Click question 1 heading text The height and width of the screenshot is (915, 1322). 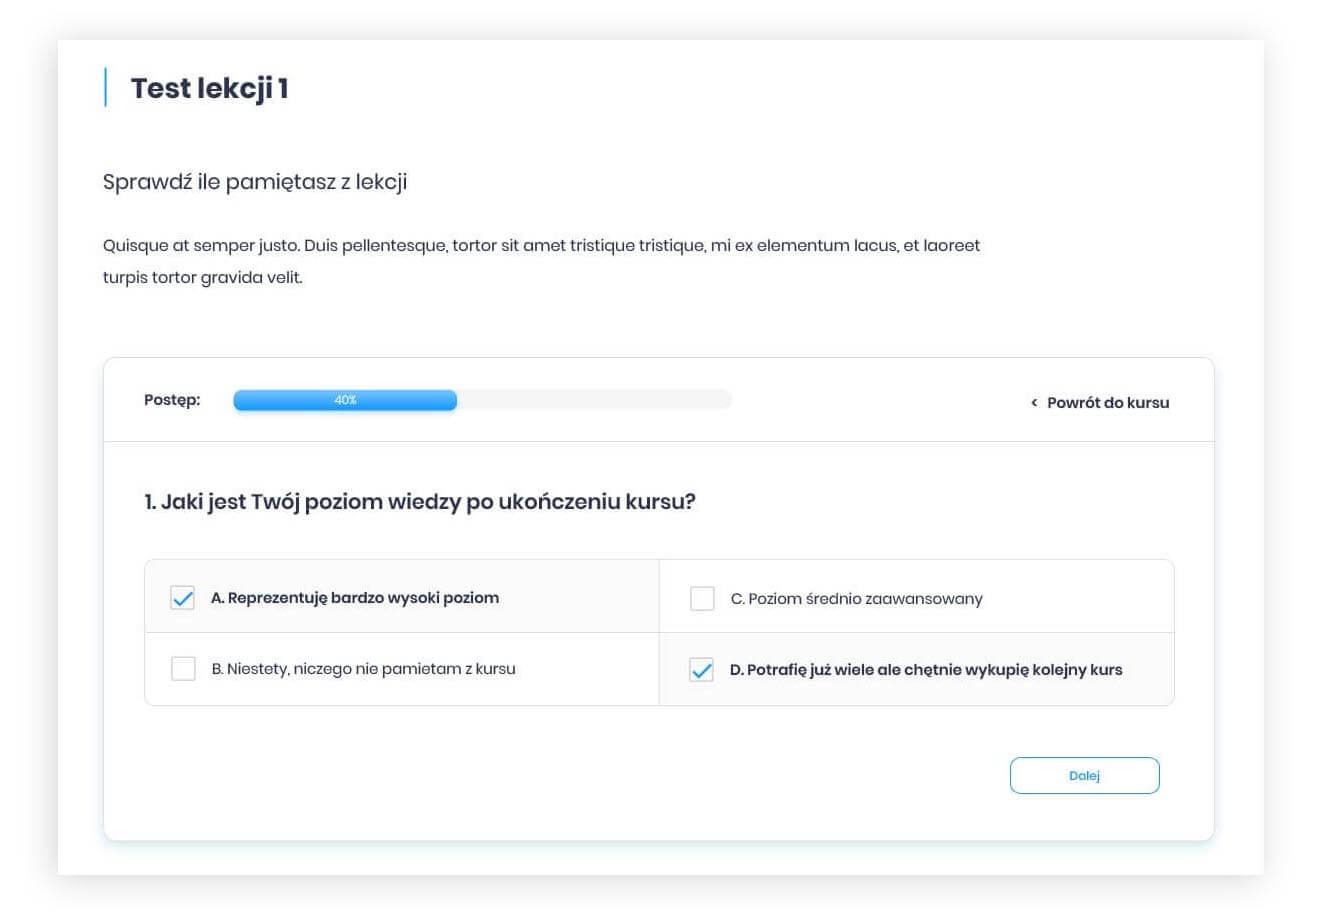pos(419,501)
